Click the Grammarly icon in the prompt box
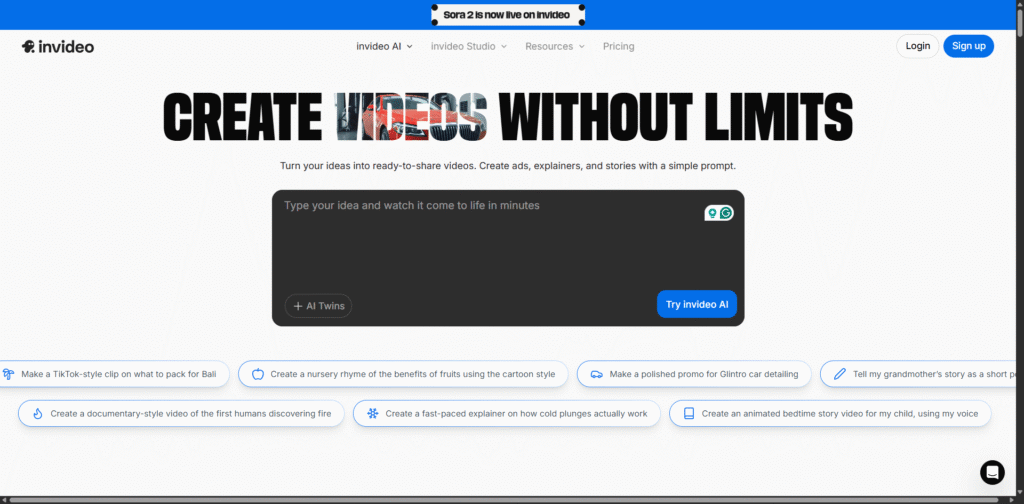The image size is (1024, 504). (x=726, y=213)
